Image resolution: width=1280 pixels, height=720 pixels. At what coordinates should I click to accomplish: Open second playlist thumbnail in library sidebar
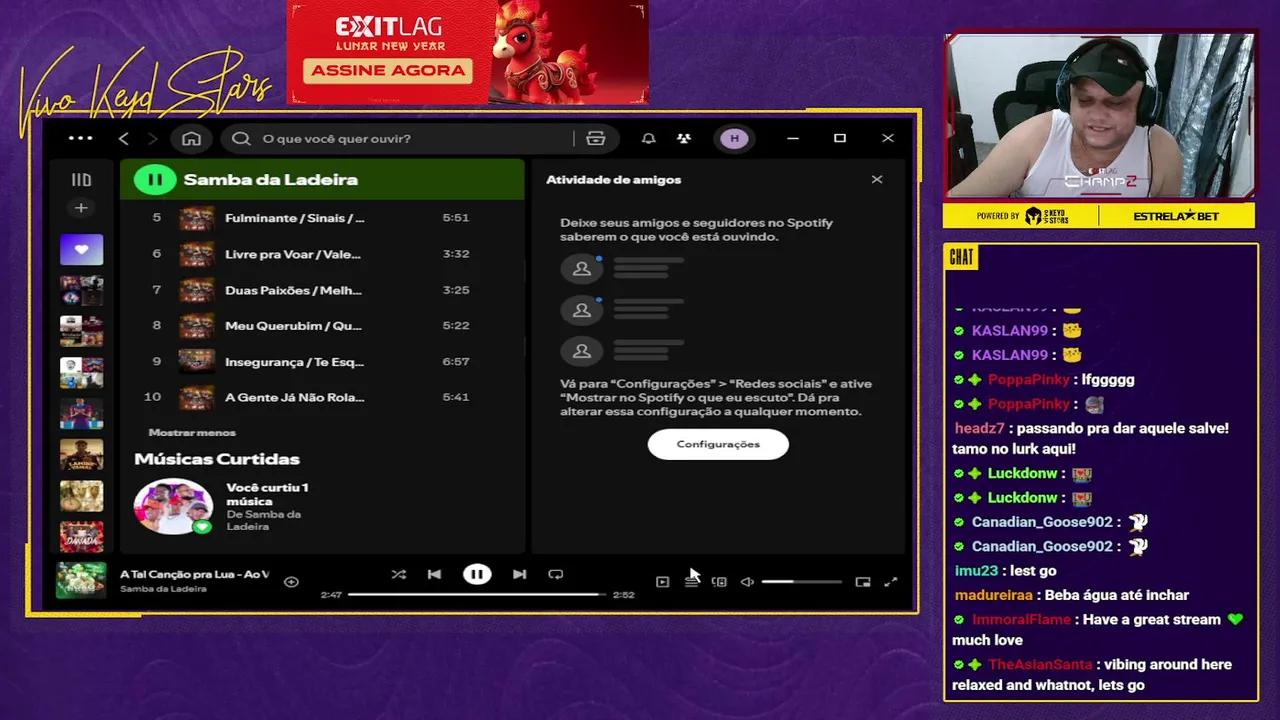(81, 290)
